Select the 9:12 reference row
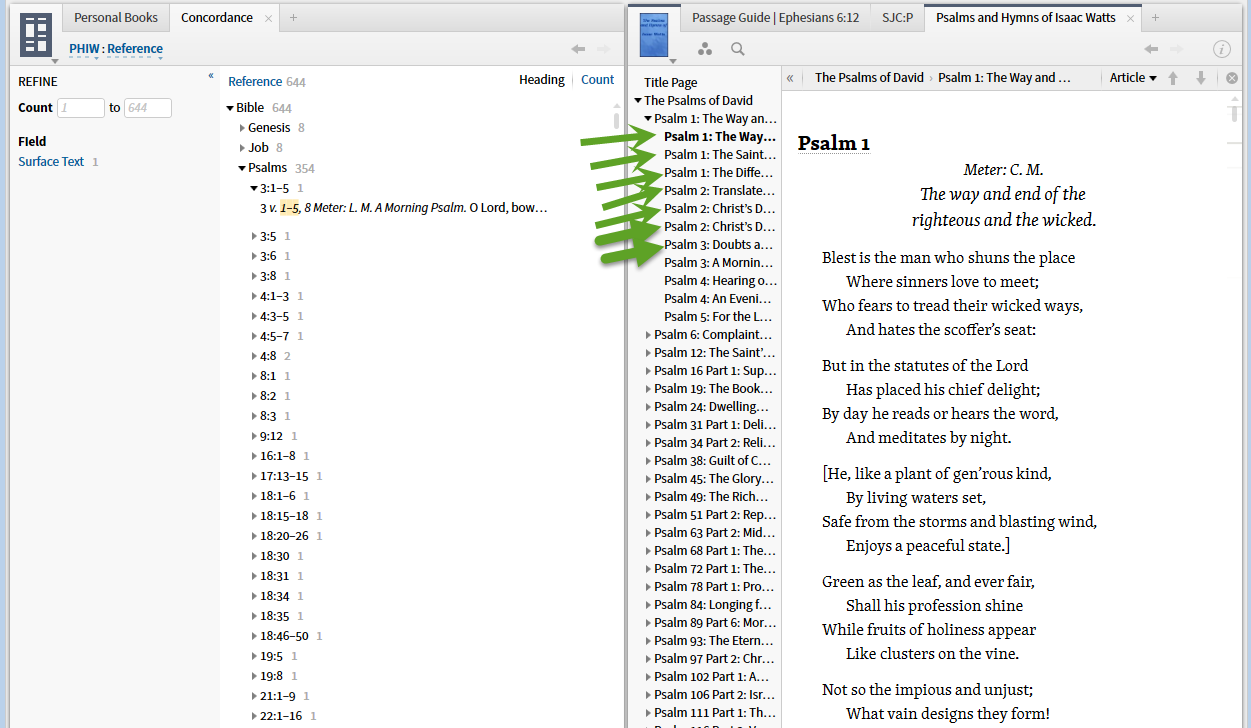This screenshot has height=728, width=1251. pyautogui.click(x=271, y=436)
